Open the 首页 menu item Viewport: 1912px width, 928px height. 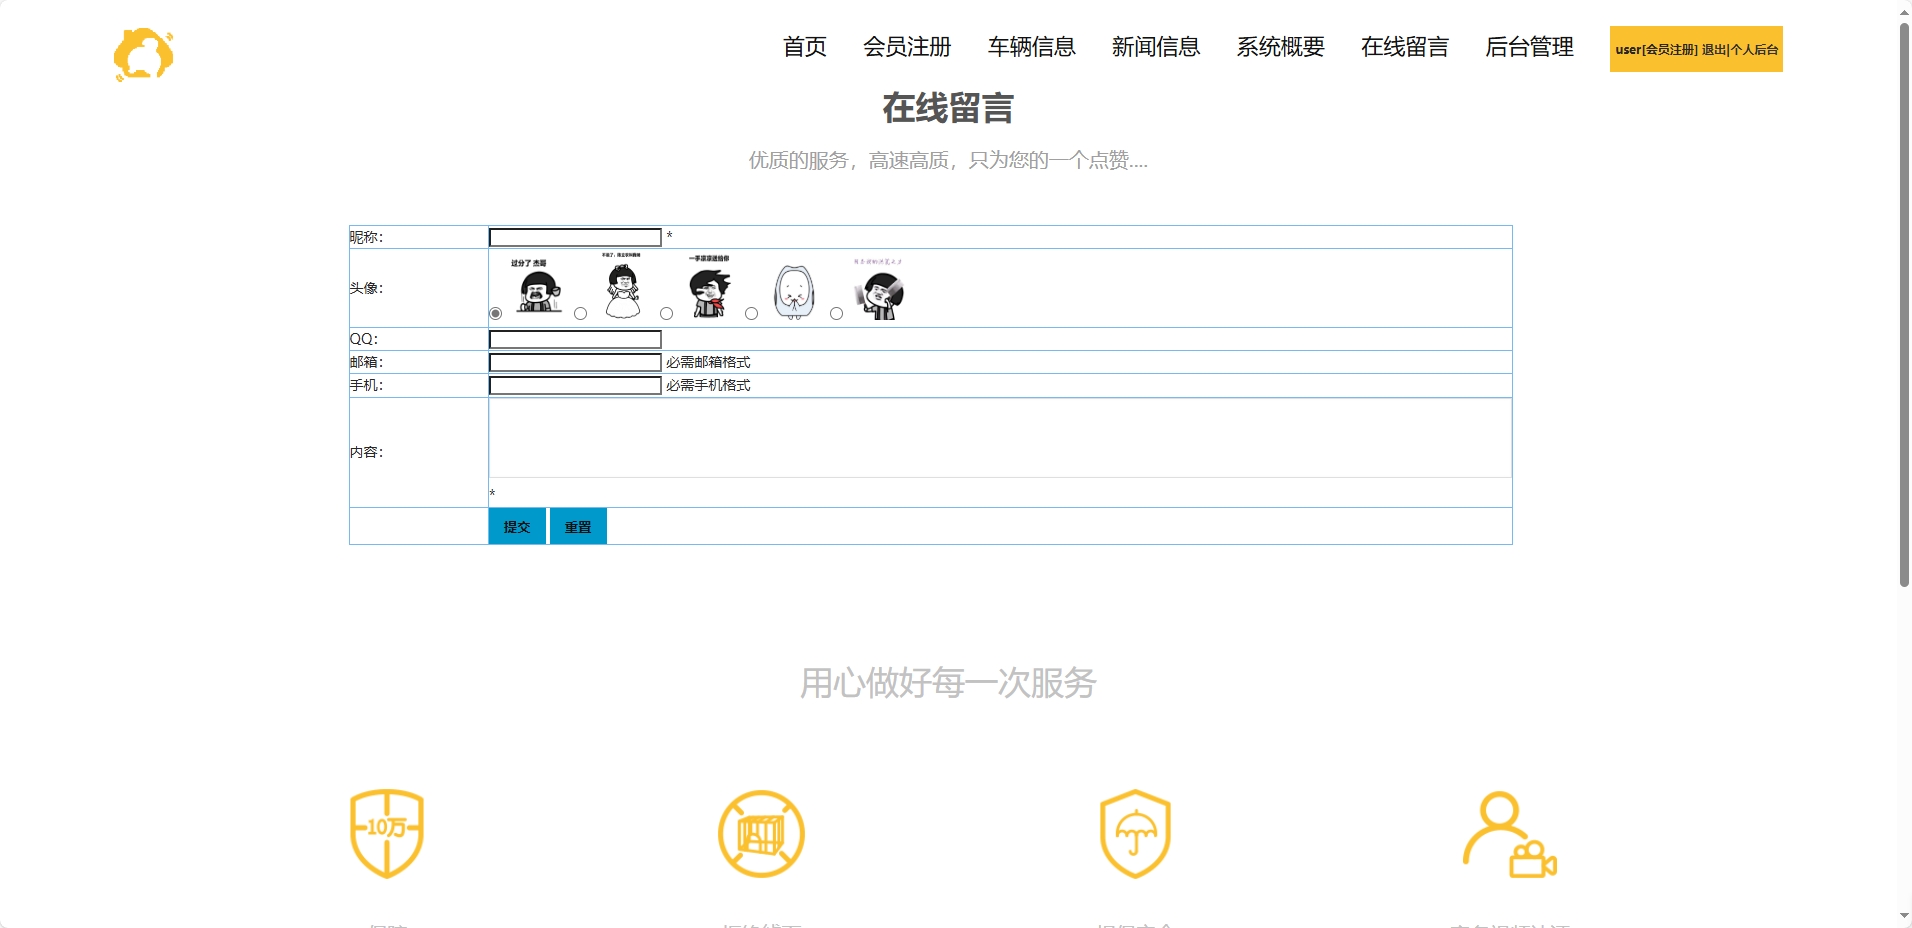click(803, 47)
